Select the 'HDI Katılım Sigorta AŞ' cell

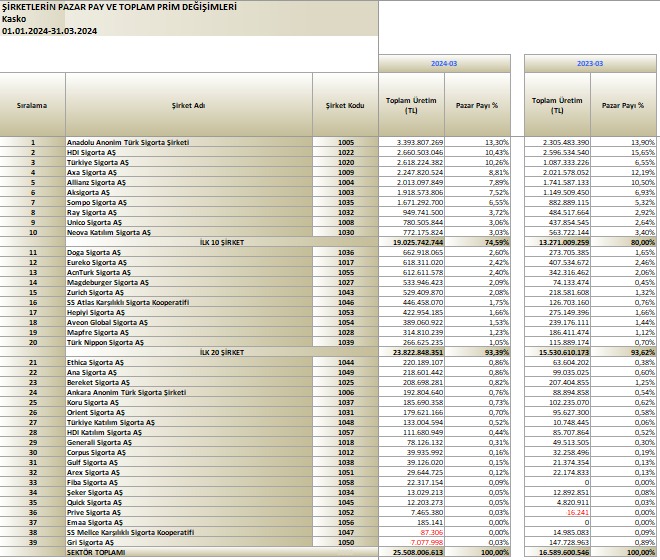(189, 432)
